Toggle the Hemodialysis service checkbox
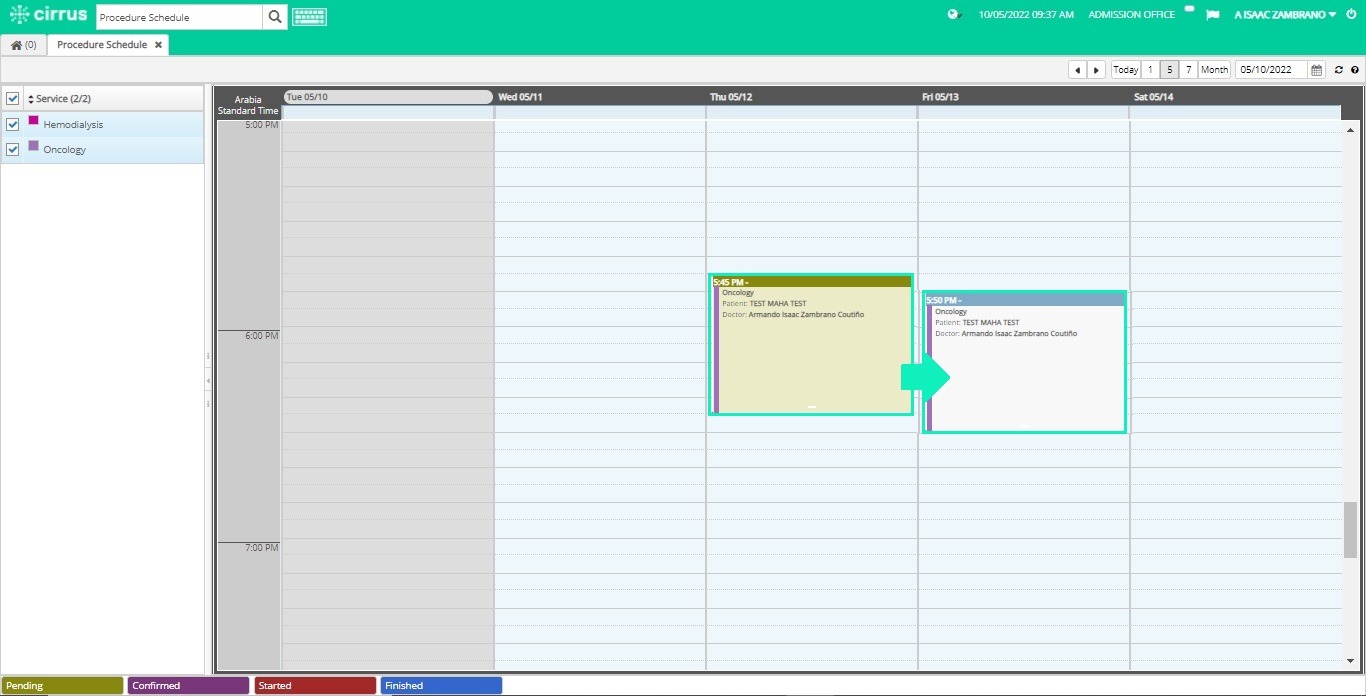Screen dimensions: 1366x696 (x=13, y=124)
